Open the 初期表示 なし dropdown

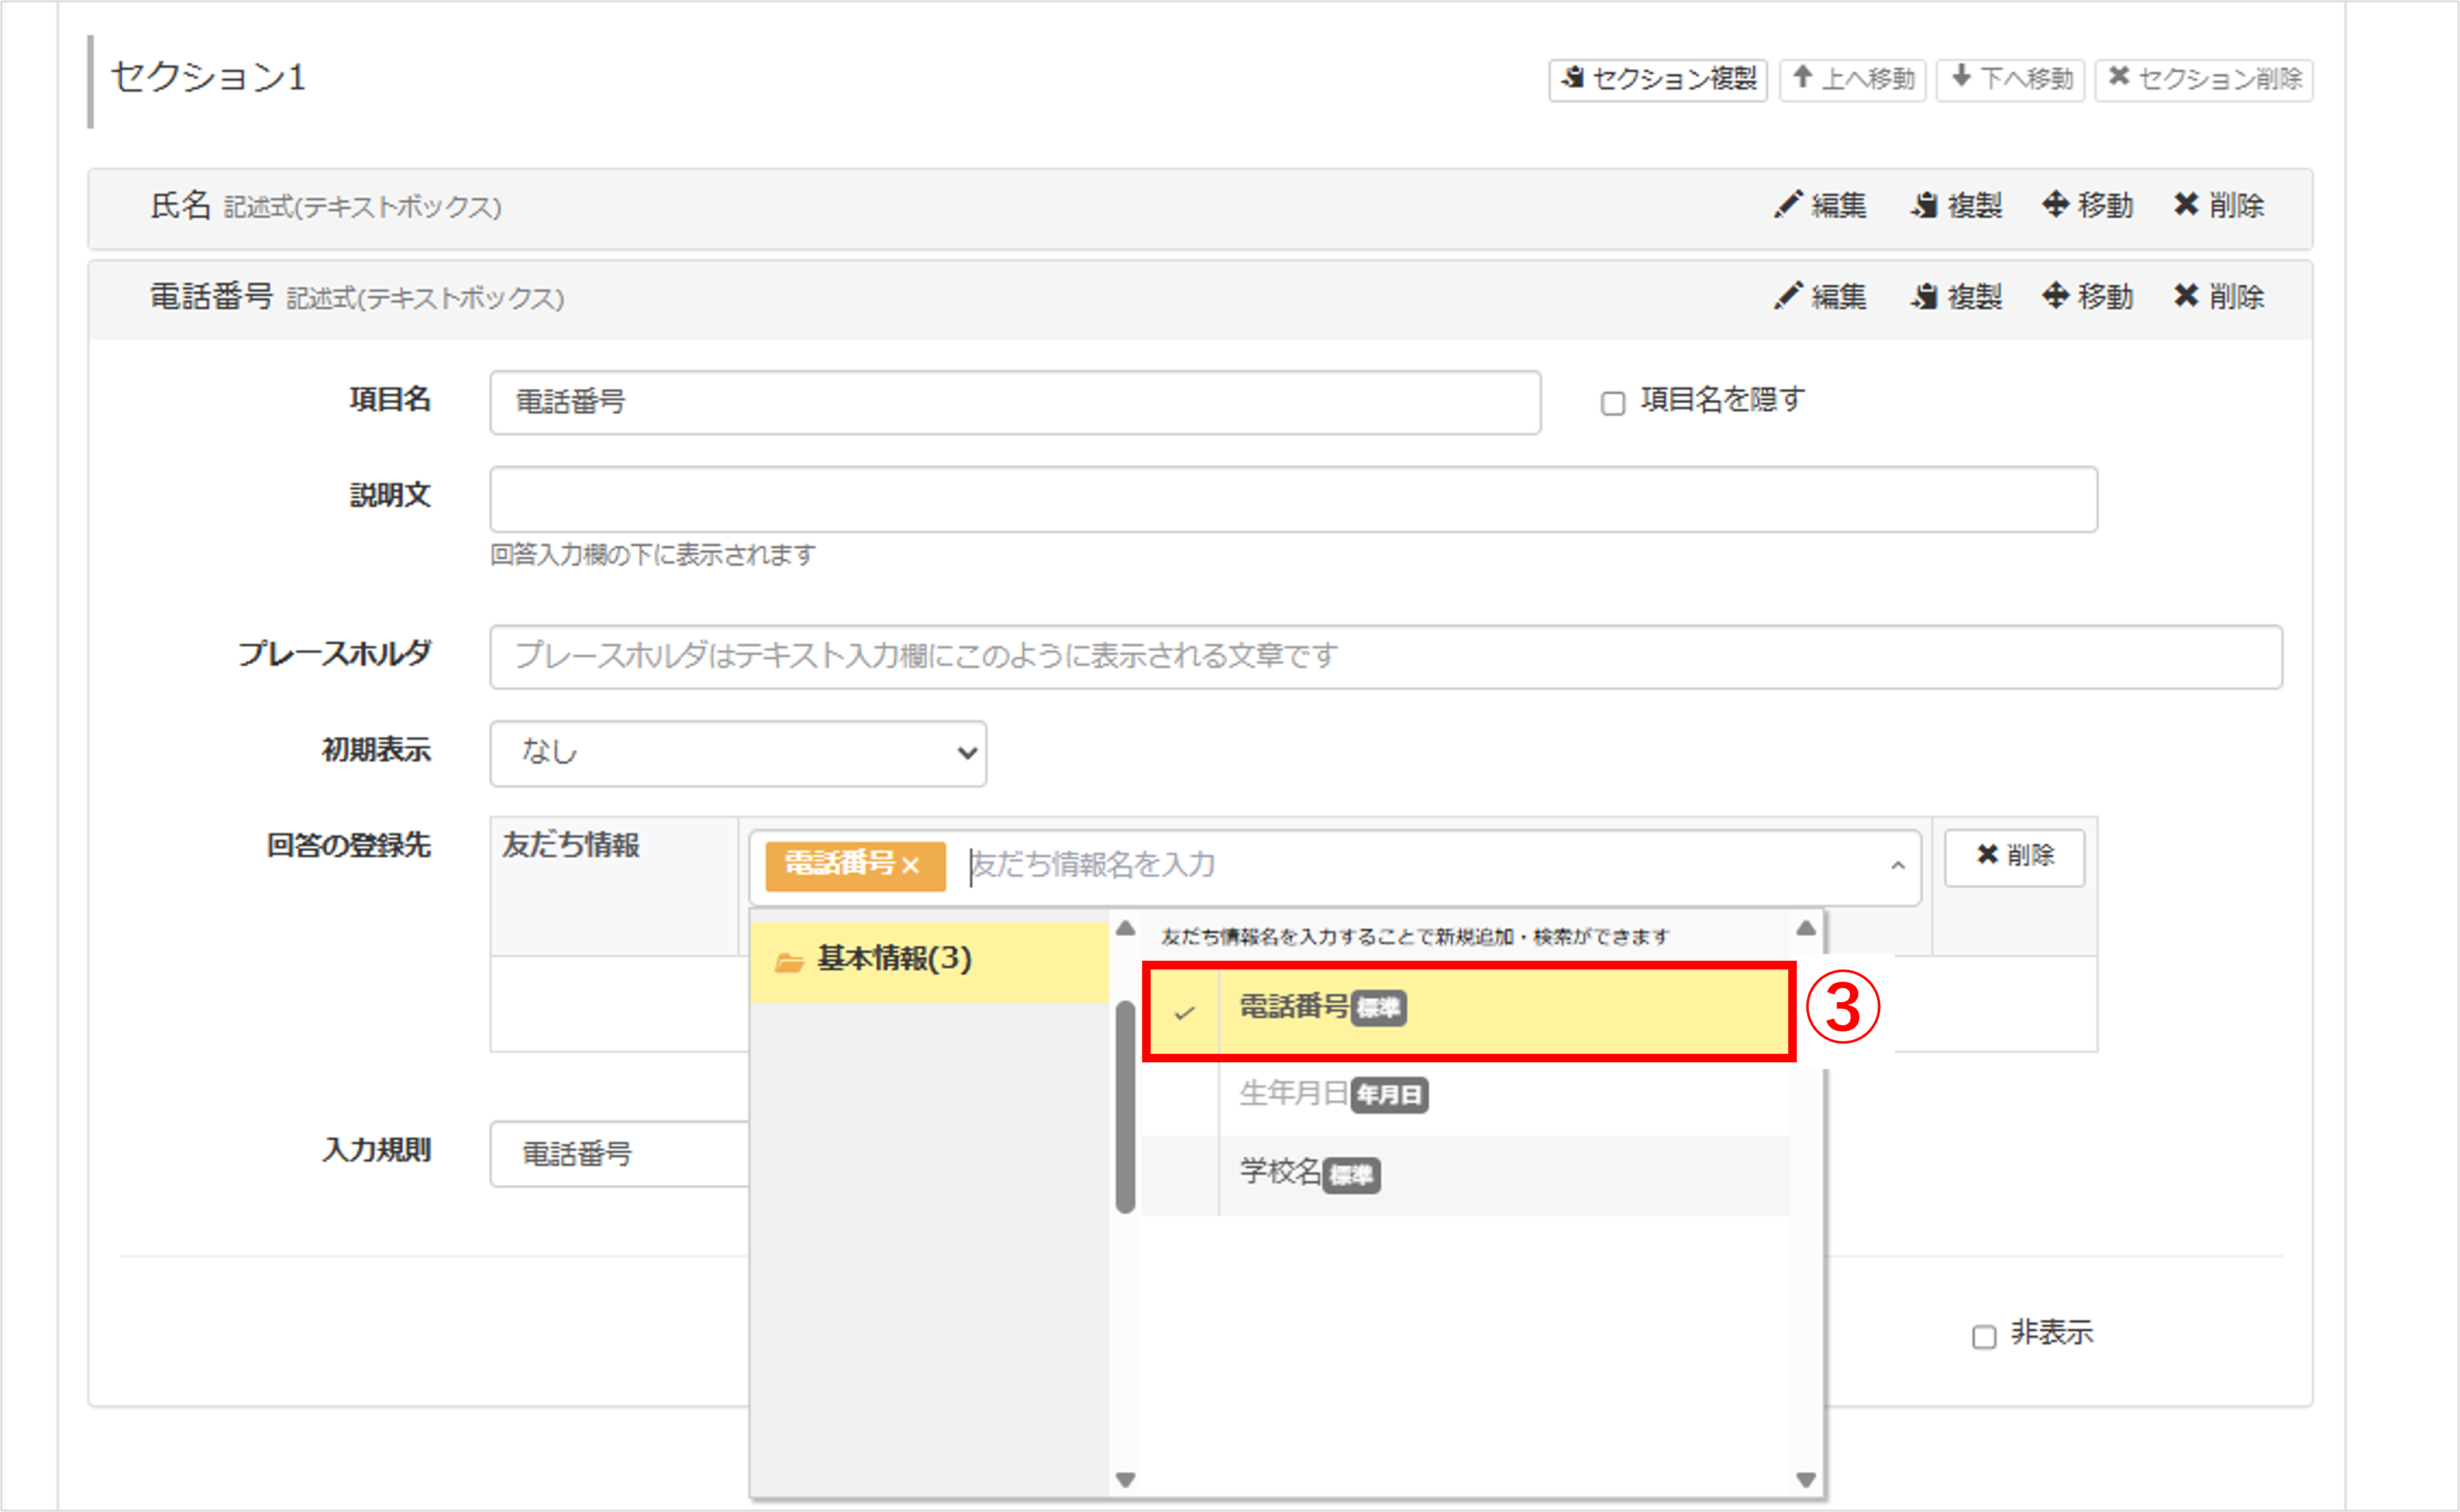tap(738, 753)
